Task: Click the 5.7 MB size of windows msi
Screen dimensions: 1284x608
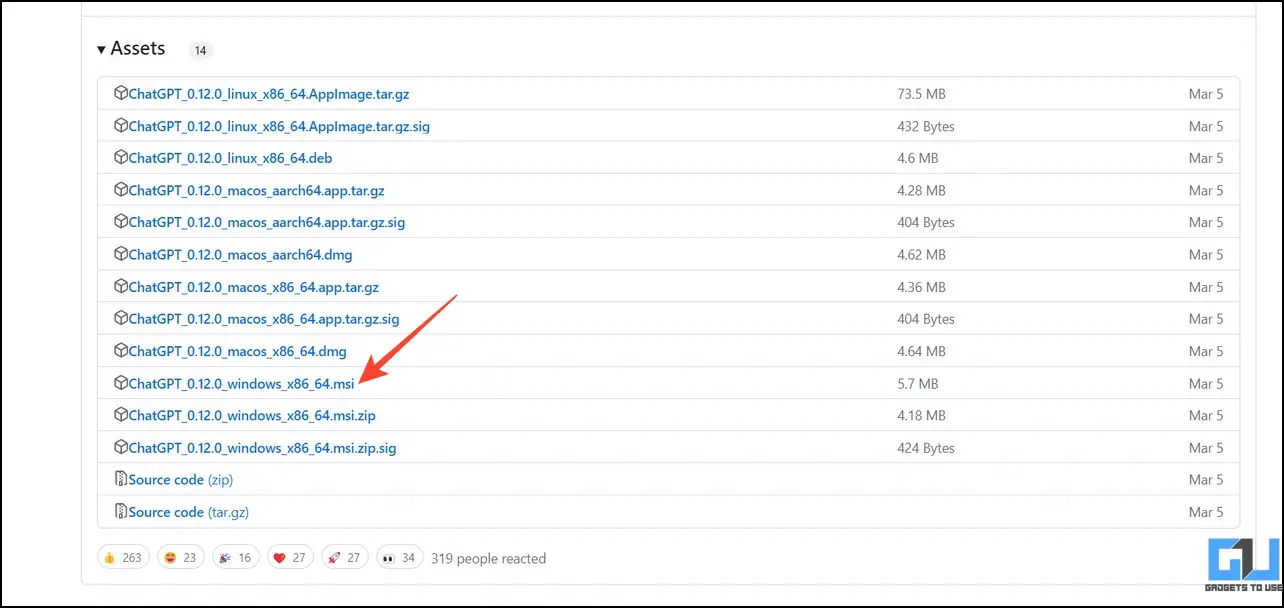Action: pos(918,383)
